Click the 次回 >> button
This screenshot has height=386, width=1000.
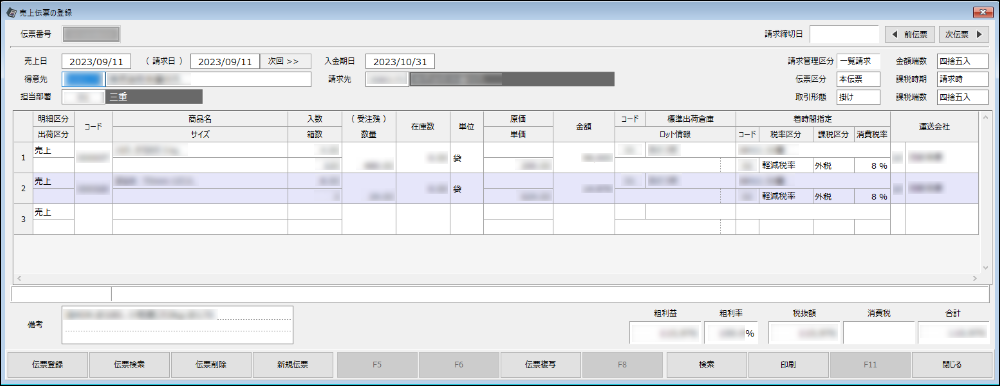pyautogui.click(x=284, y=61)
